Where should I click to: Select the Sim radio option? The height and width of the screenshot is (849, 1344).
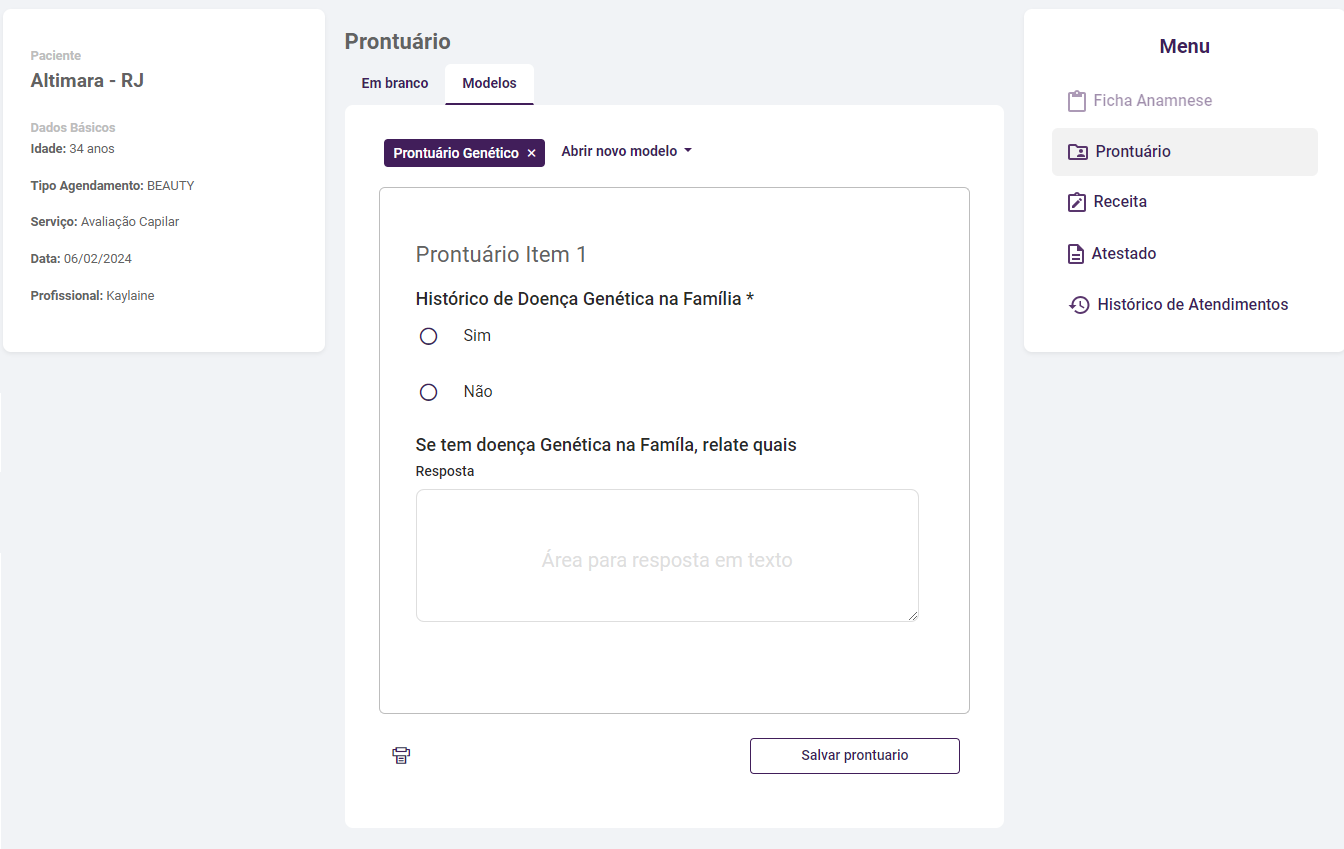[429, 337]
